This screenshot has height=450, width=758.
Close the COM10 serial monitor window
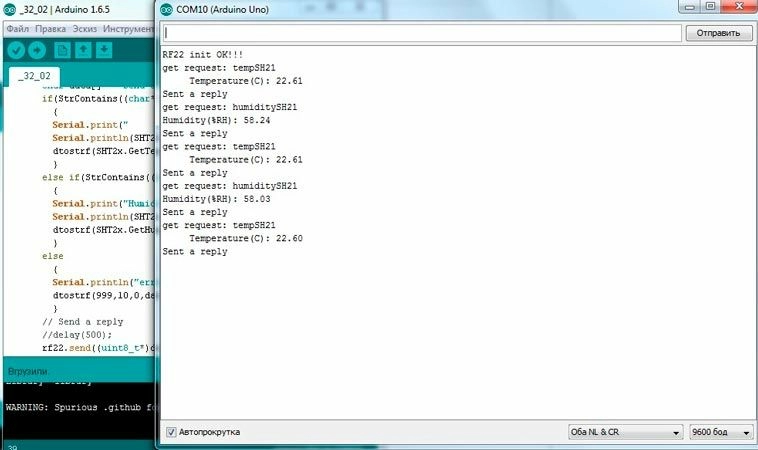click(740, 6)
